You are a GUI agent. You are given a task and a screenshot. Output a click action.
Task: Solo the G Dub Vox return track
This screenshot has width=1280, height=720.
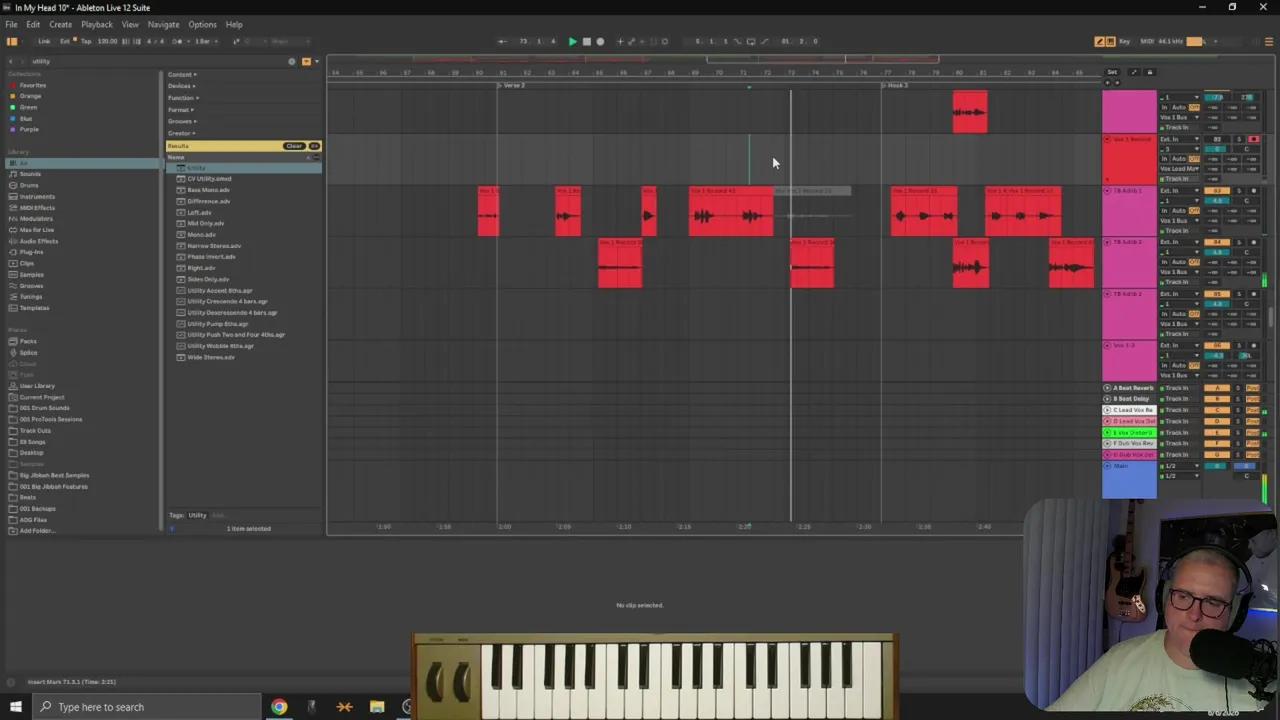1238,455
